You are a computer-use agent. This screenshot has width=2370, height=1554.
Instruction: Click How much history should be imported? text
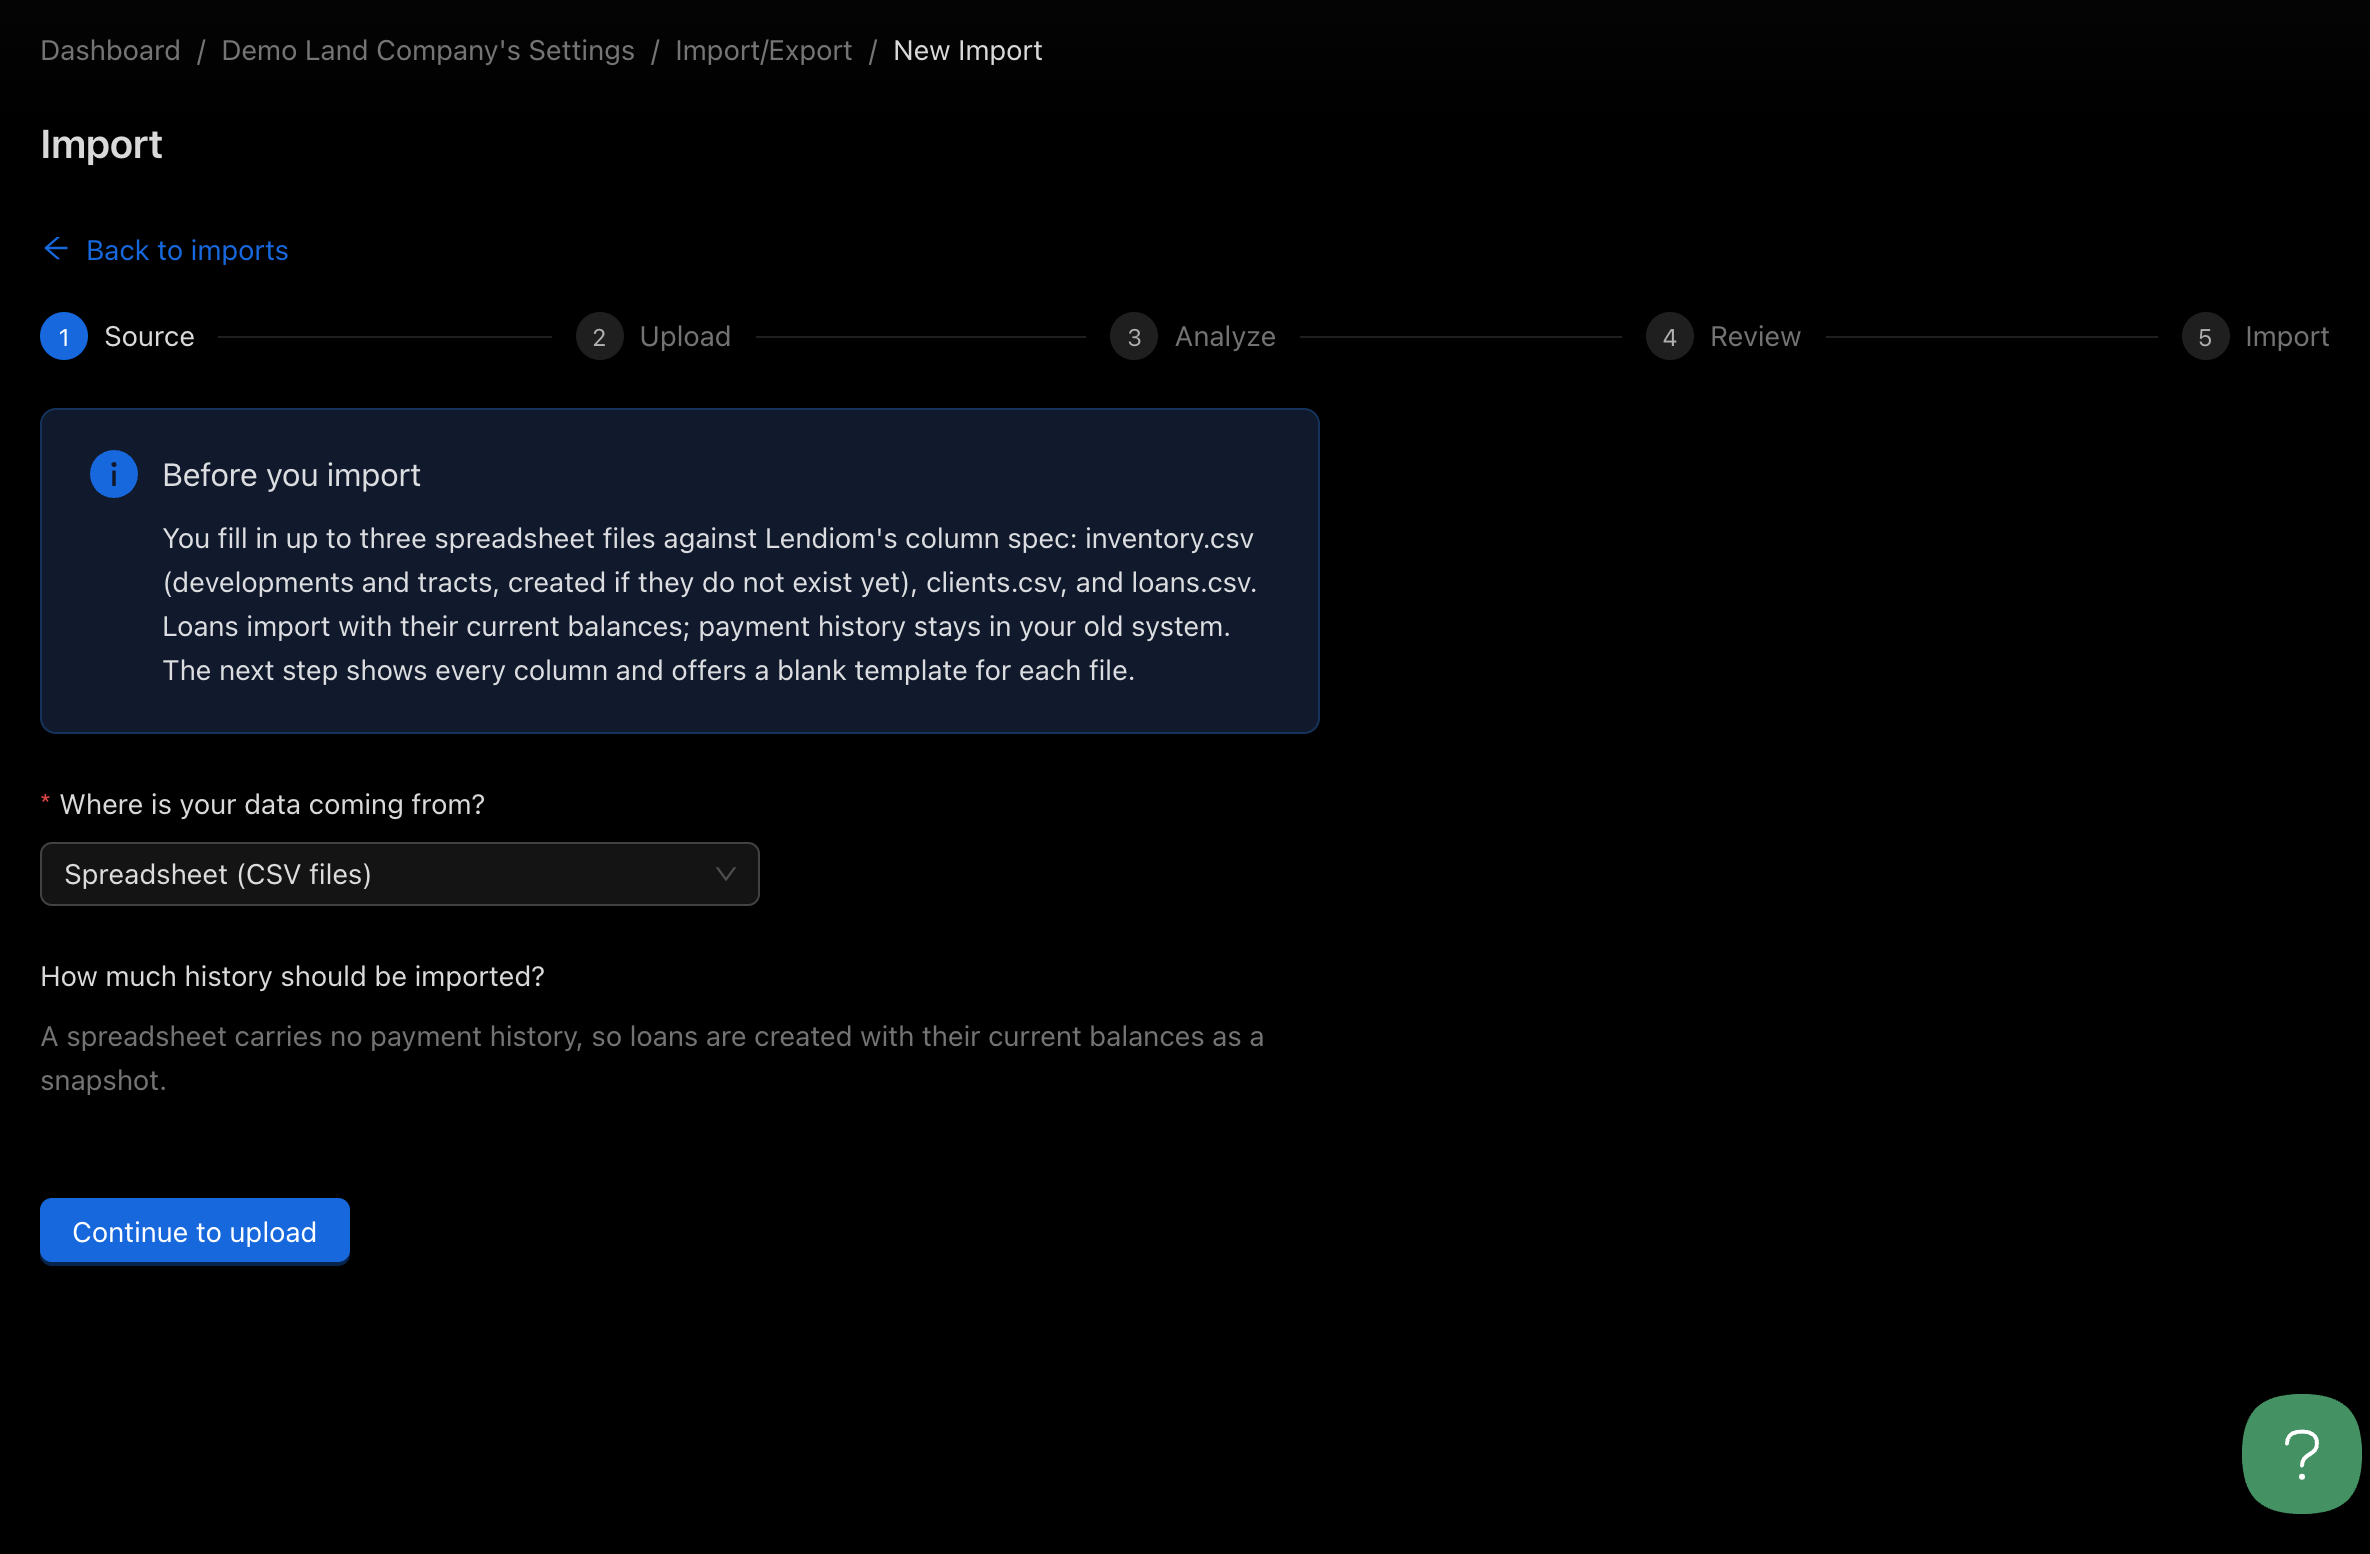[x=292, y=976]
